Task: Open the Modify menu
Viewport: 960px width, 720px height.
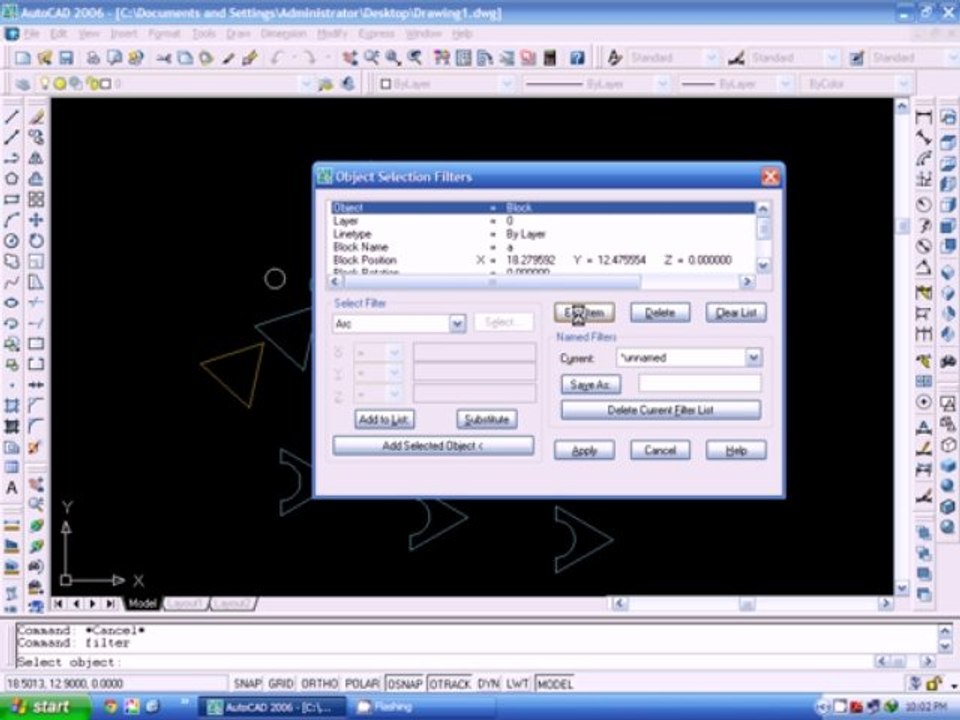Action: point(332,34)
